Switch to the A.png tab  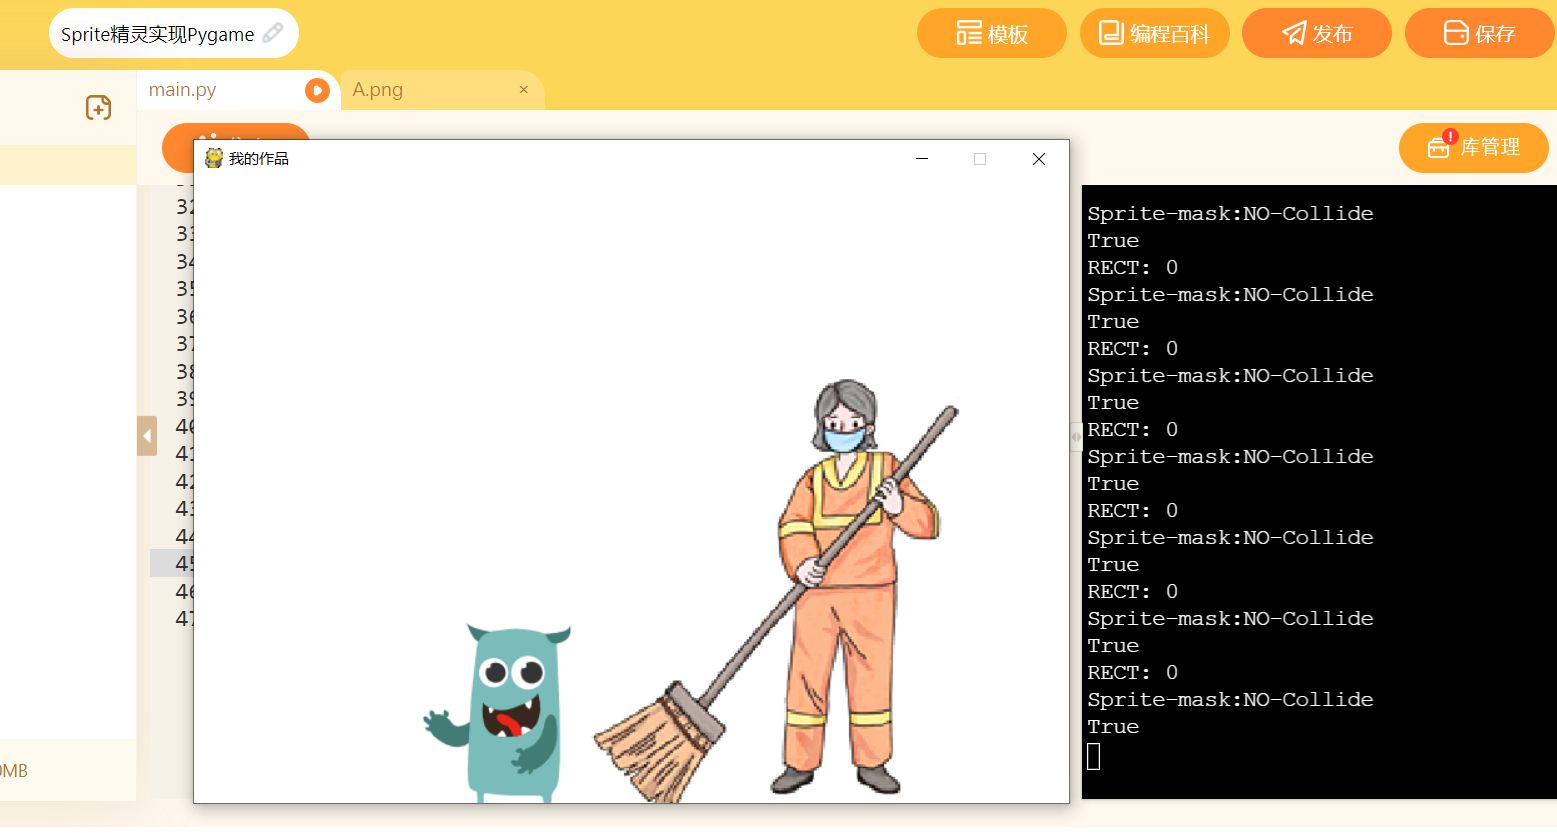pyautogui.click(x=378, y=90)
